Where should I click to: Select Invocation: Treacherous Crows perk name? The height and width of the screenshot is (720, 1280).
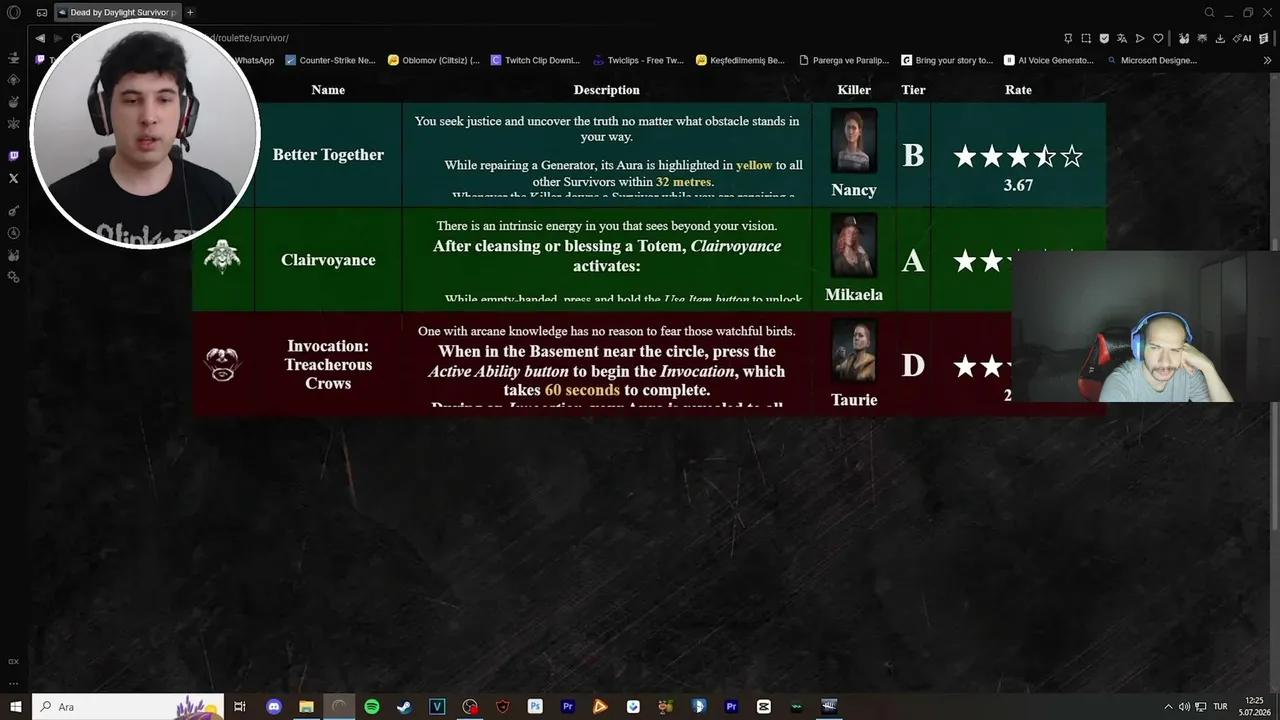tap(328, 365)
